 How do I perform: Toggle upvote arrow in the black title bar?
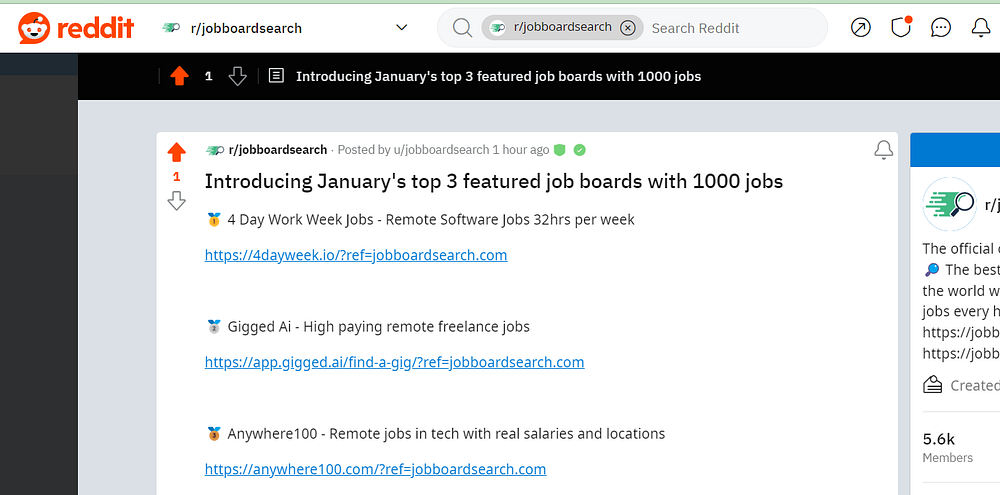click(179, 76)
